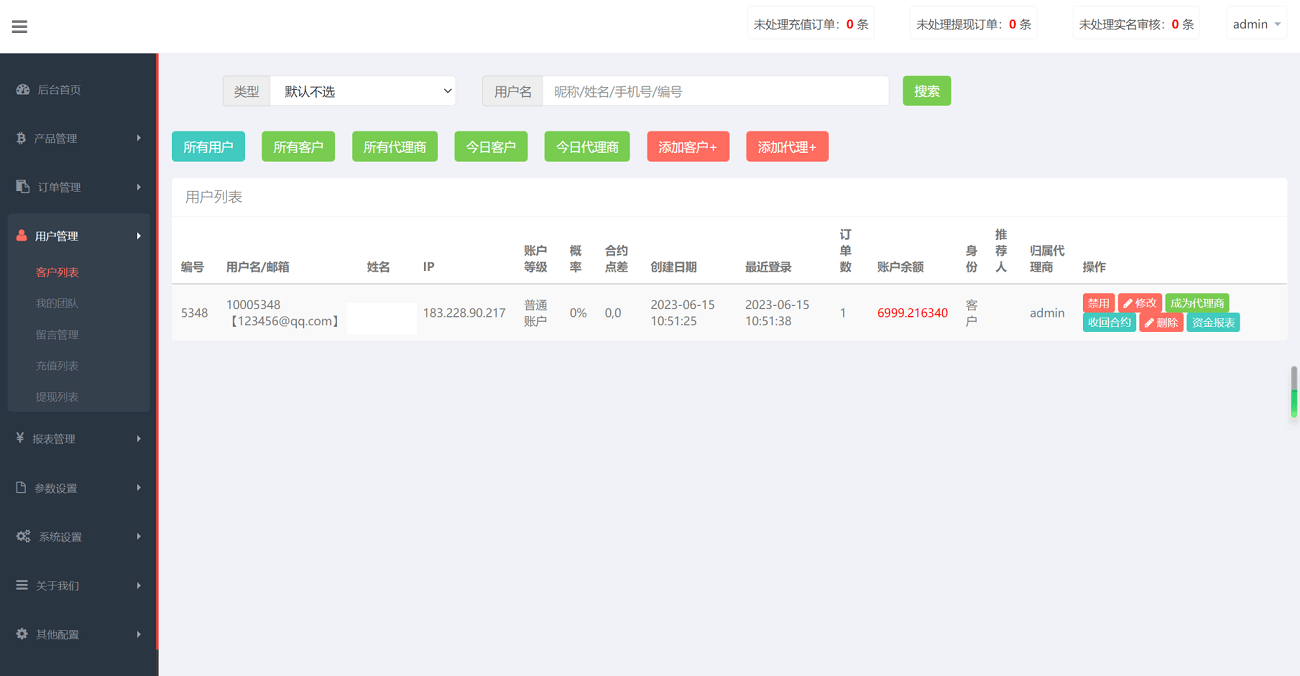Open 充值列表 in the sidebar submenu
1300x676 pixels.
(57, 366)
